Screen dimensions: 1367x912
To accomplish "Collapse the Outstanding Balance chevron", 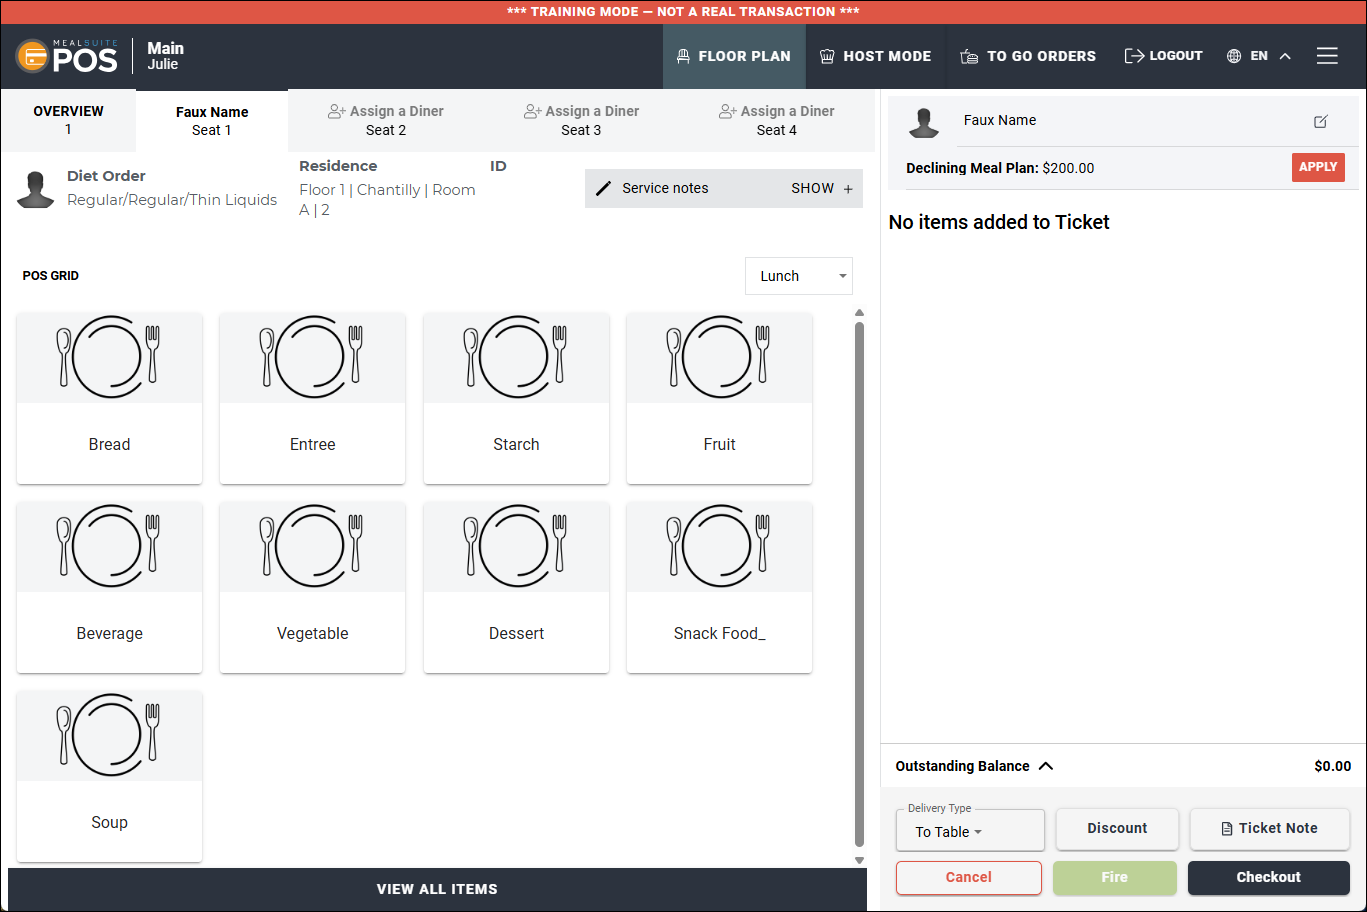I will (1046, 766).
